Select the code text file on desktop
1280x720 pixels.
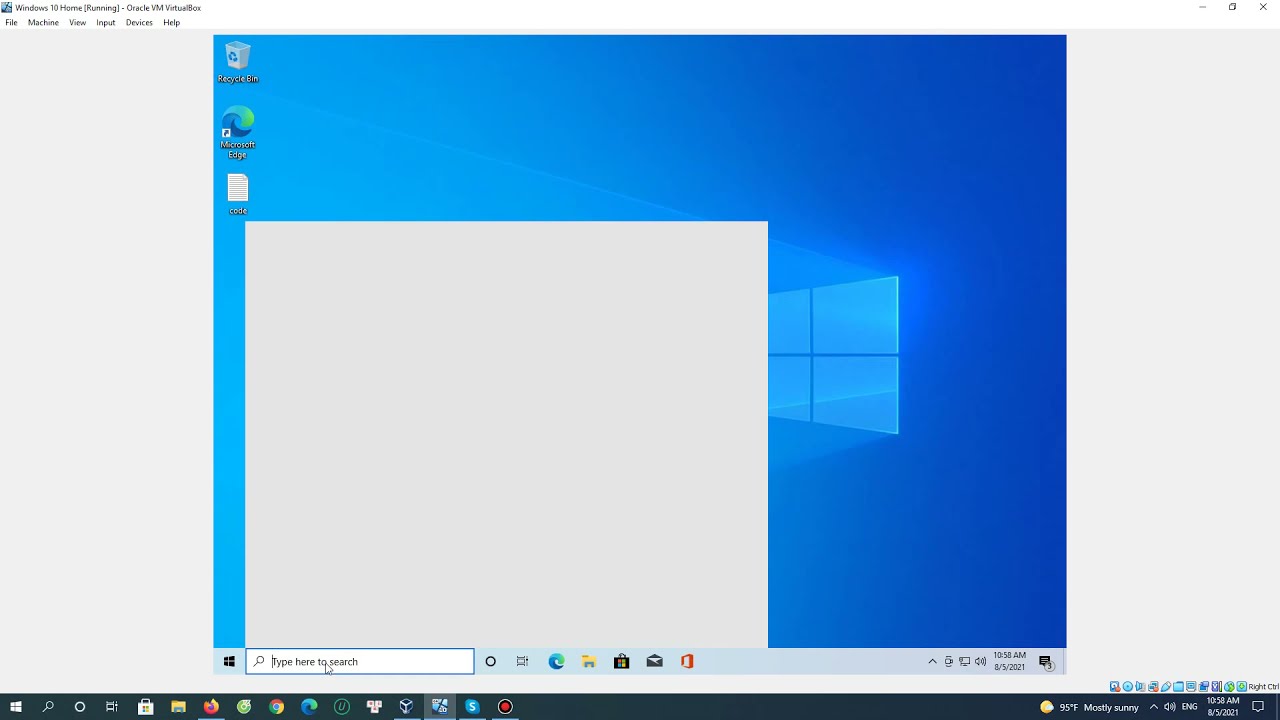238,194
